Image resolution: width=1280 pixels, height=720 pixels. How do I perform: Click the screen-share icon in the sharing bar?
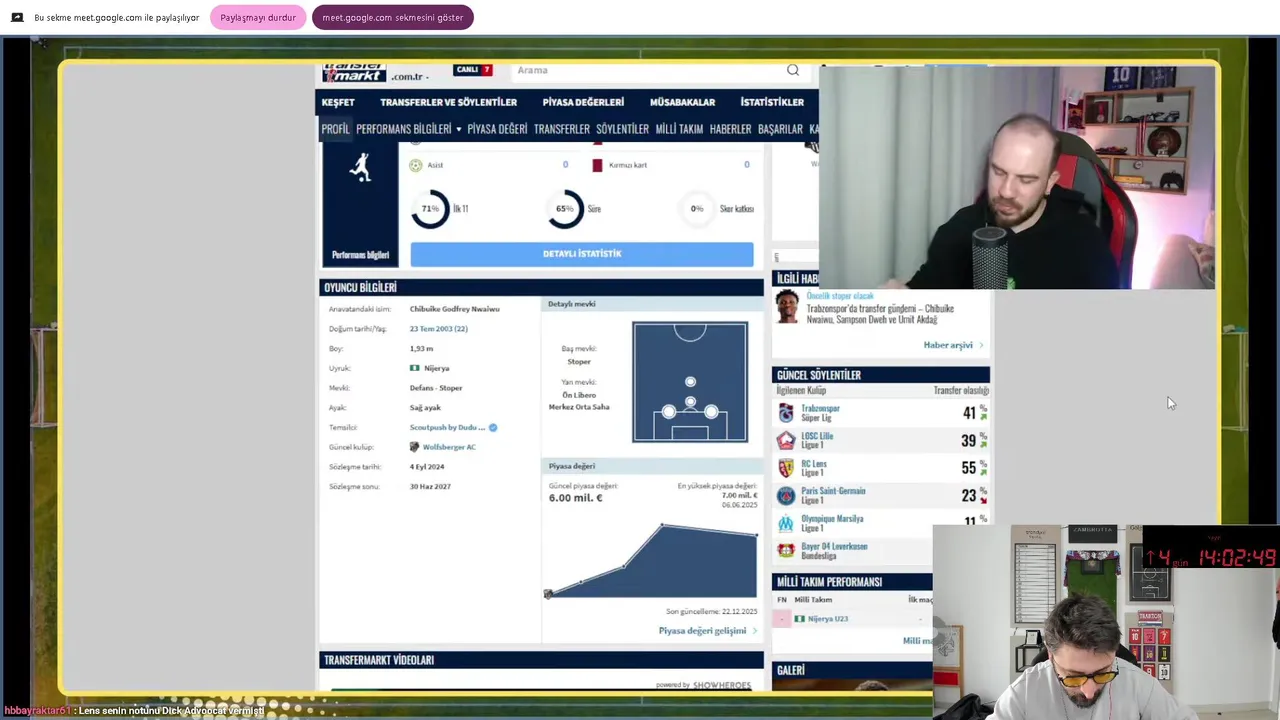point(17,17)
